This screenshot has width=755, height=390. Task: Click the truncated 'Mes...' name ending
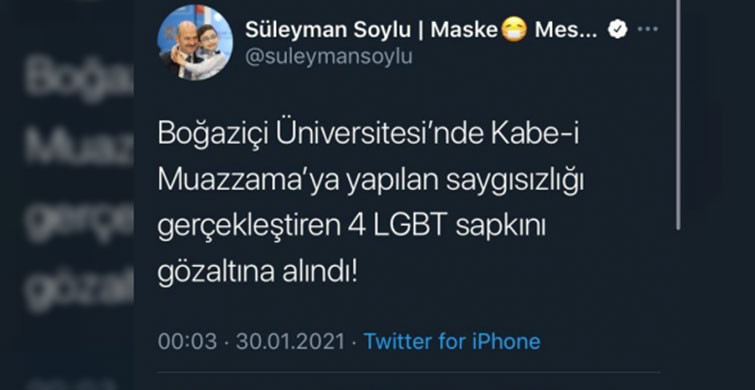tap(566, 30)
